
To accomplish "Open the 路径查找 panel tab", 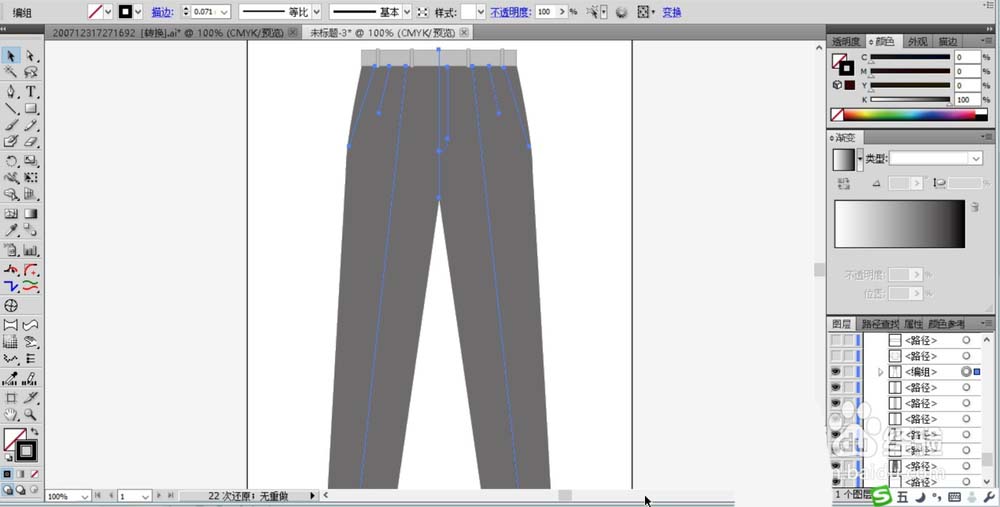I will (x=881, y=324).
